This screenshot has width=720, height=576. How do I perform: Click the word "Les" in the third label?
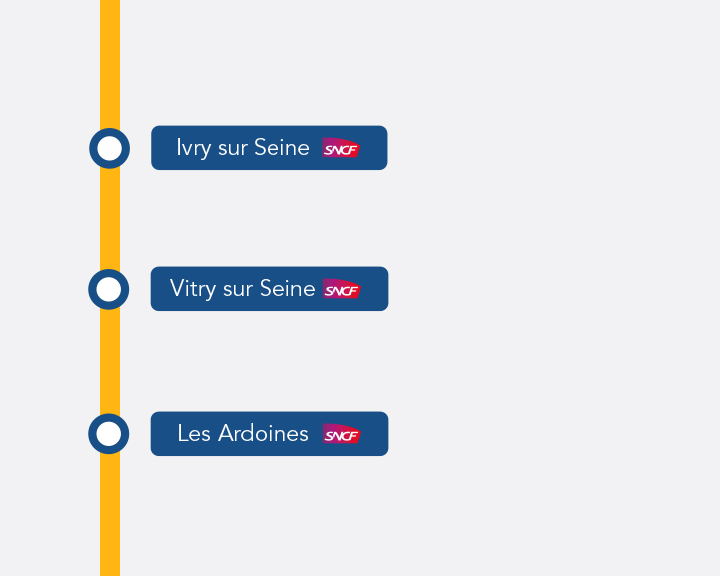click(194, 434)
